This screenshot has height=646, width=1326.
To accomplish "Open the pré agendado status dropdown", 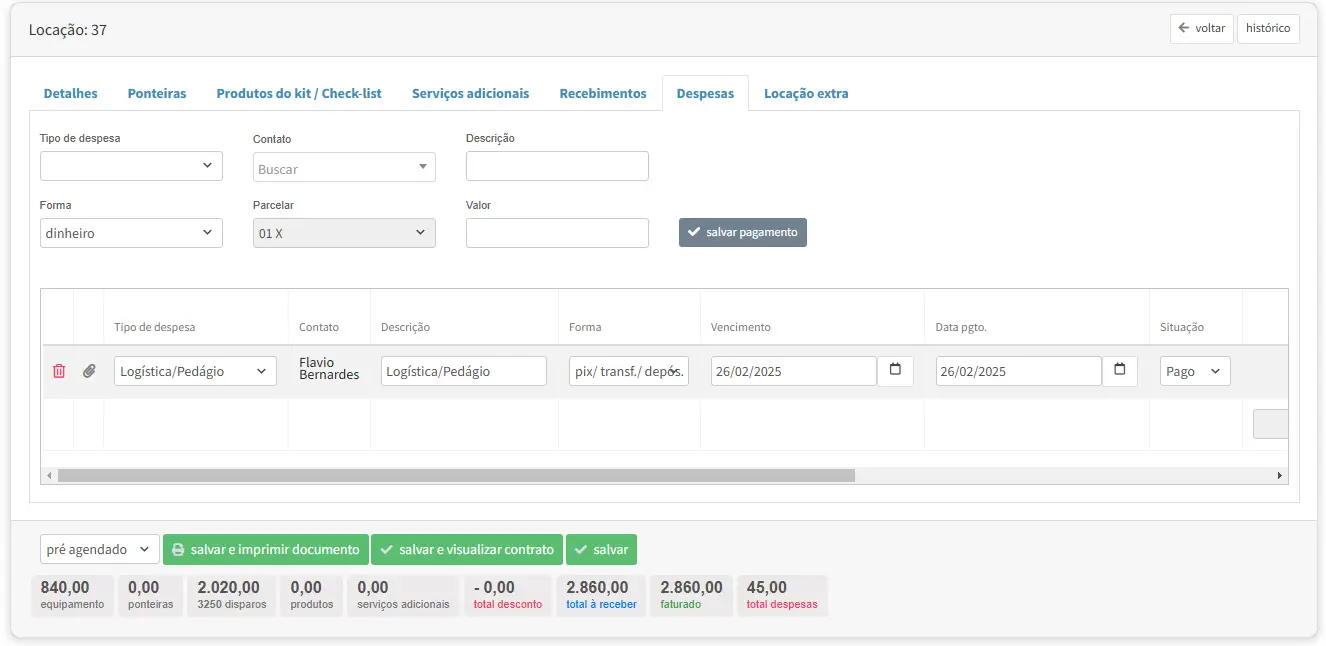I will pos(100,549).
